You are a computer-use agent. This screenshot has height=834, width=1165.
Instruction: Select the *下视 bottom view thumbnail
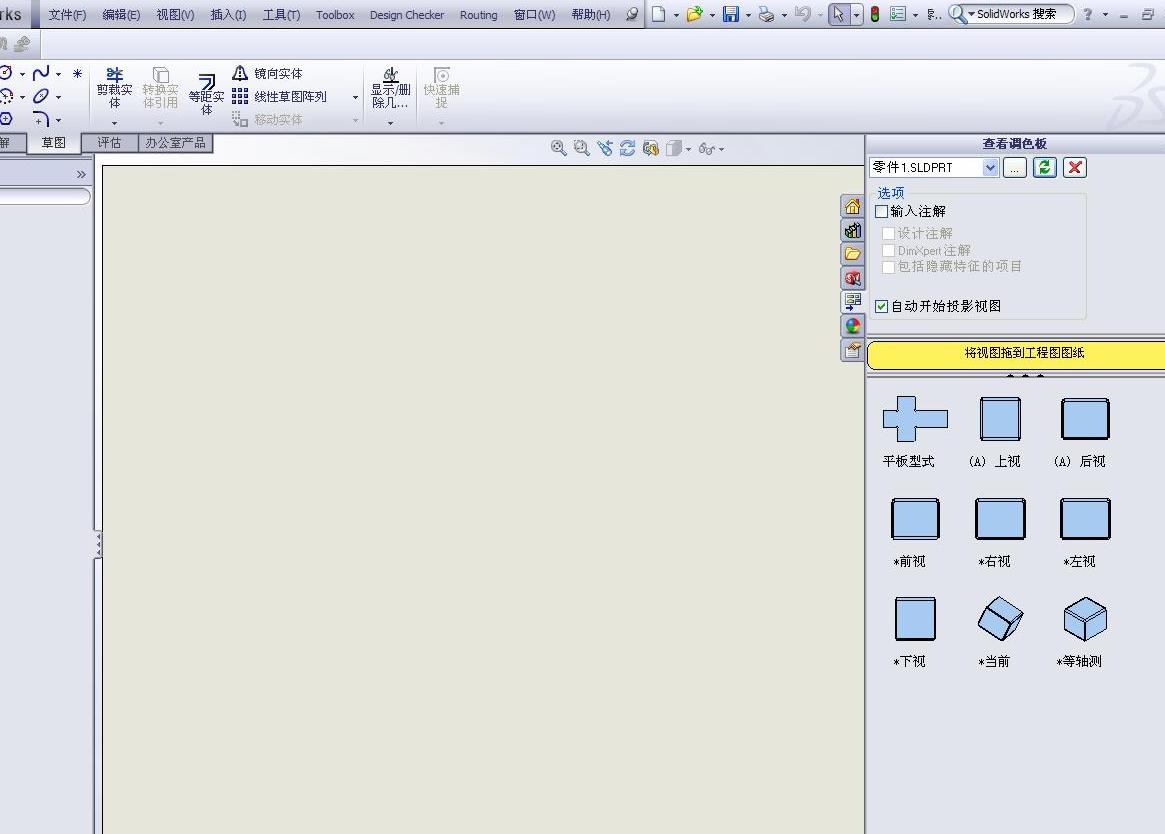(x=915, y=618)
